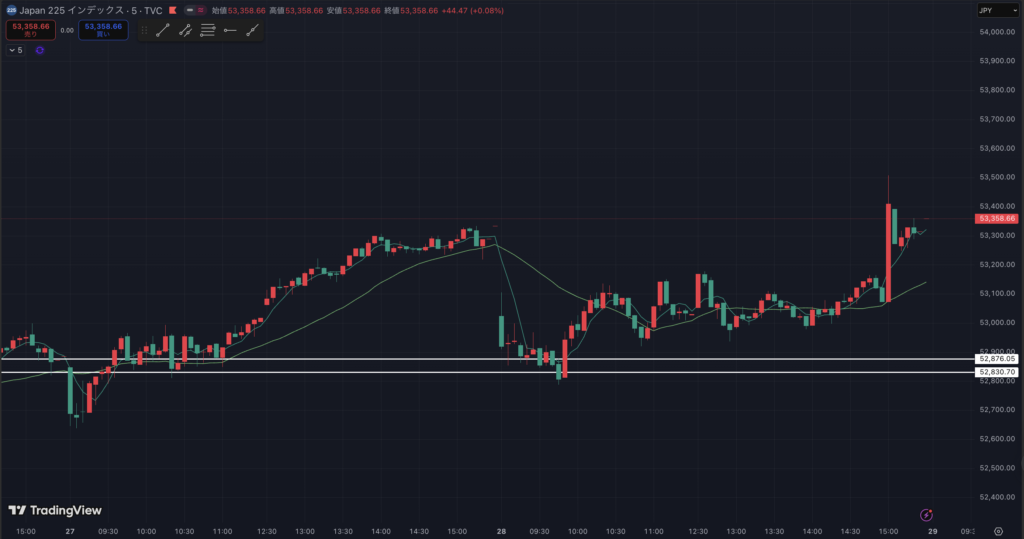Select the 52,830.70 horizontal line label
Viewport: 1024px width, 539px height.
point(996,372)
